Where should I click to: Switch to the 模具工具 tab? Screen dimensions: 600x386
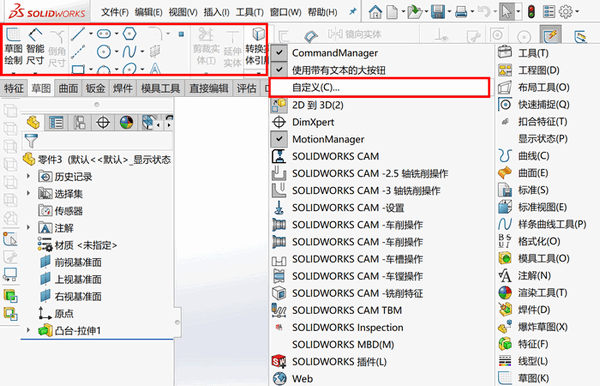click(160, 88)
